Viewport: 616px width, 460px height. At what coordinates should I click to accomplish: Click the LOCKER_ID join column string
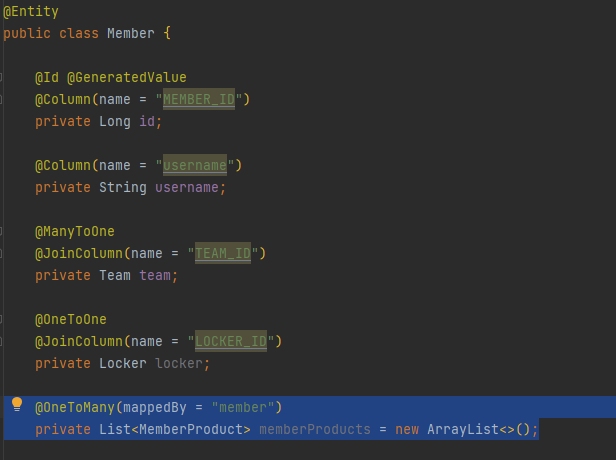(x=231, y=341)
